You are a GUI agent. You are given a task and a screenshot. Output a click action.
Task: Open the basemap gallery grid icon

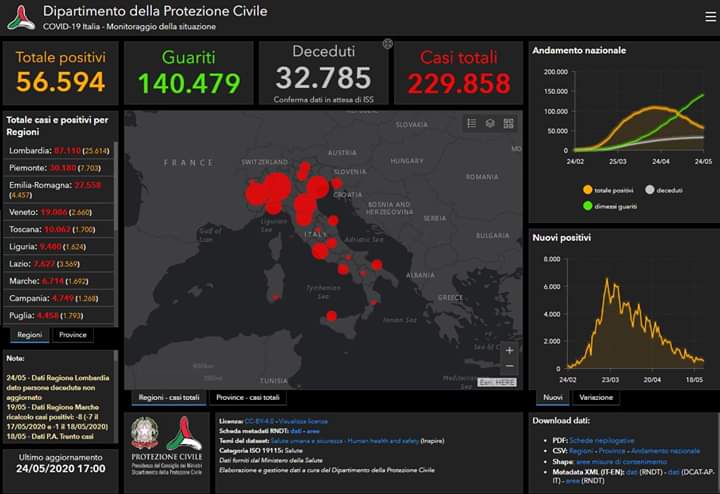point(509,123)
